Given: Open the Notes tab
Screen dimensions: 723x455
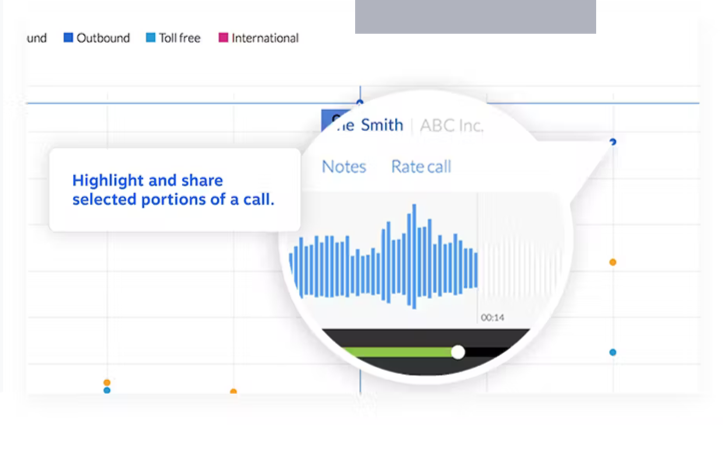Looking at the screenshot, I should point(344,167).
